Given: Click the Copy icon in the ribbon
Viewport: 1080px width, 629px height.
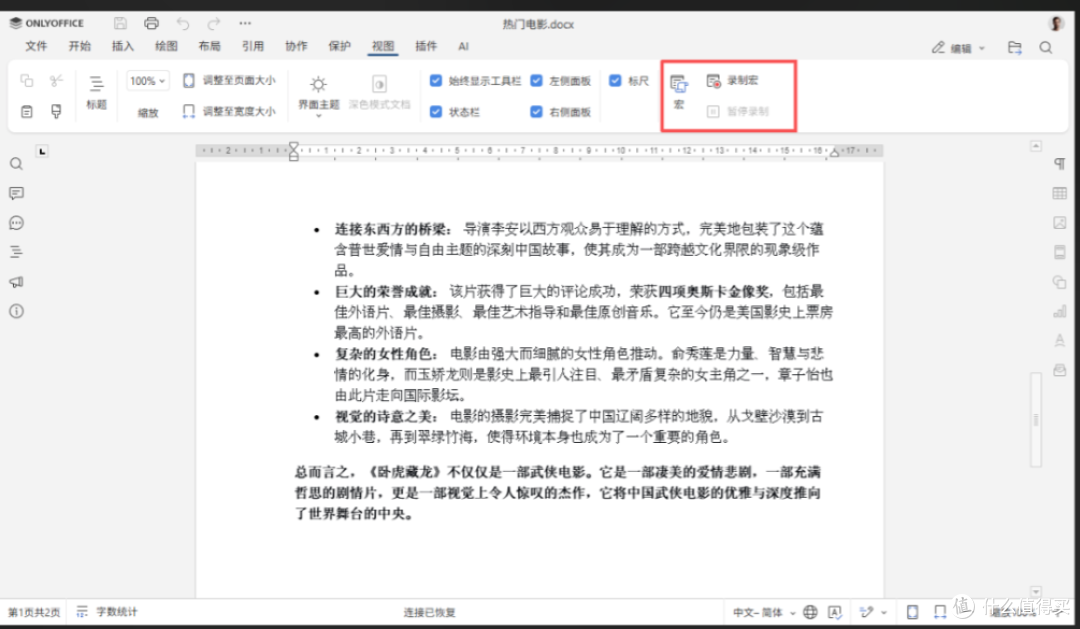Looking at the screenshot, I should [x=27, y=81].
